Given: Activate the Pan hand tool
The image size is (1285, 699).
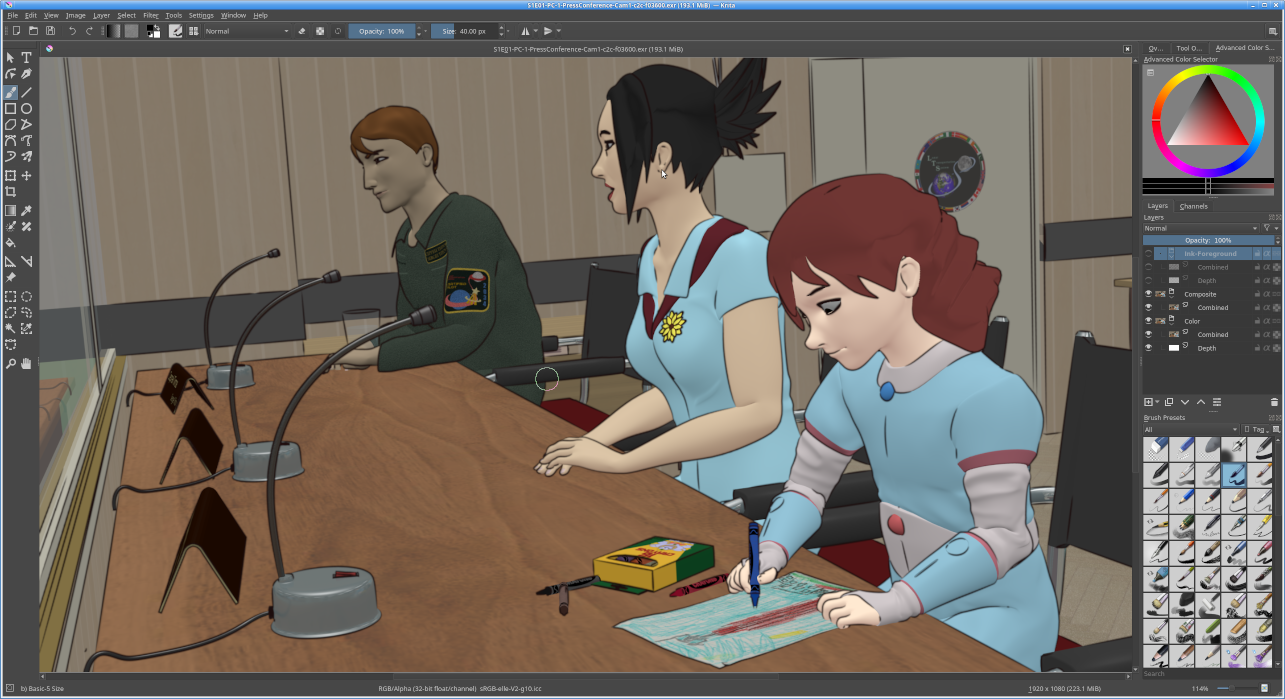Looking at the screenshot, I should (27, 363).
